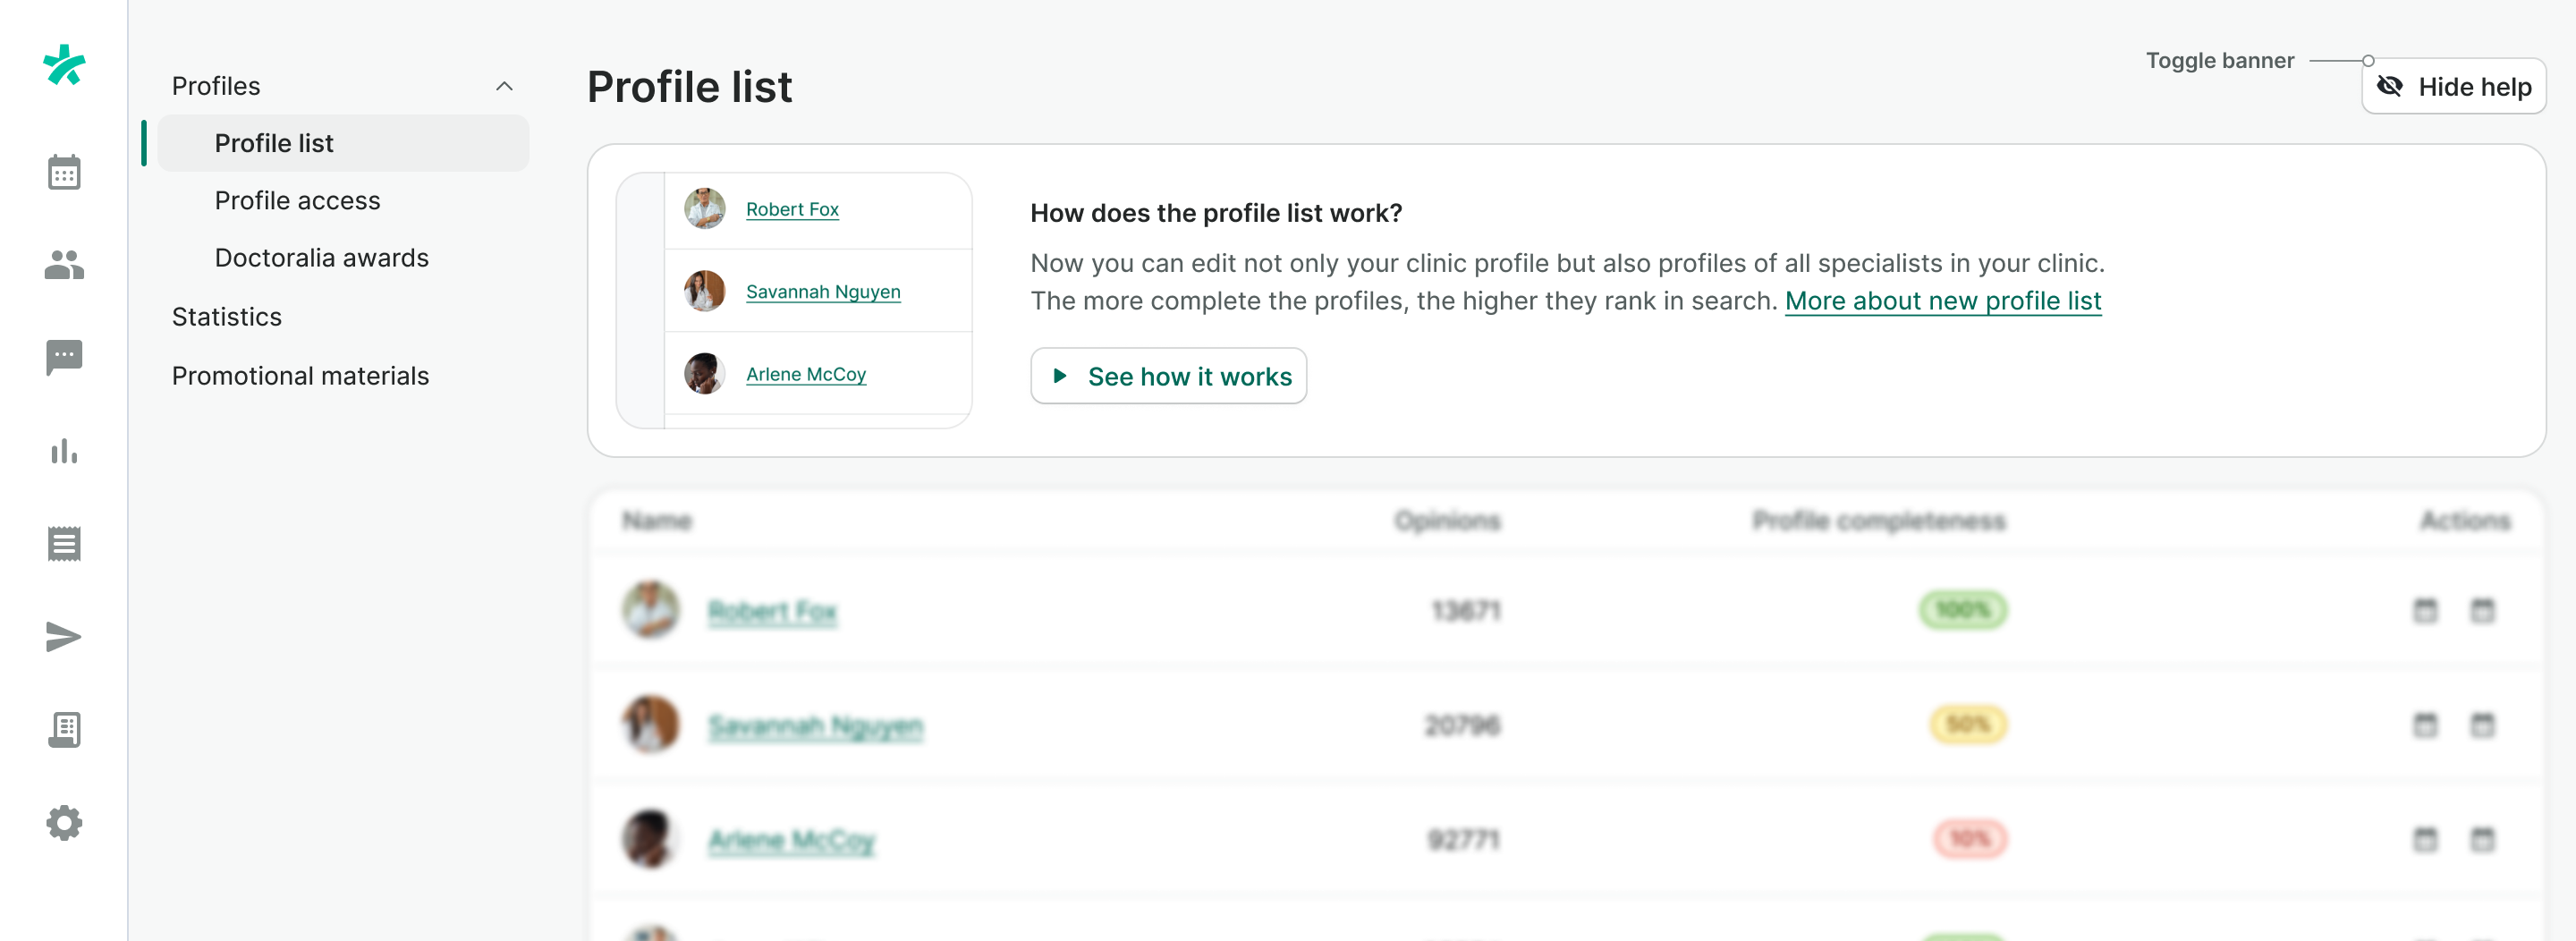
Task: Click Savannah Nguyen link in help banner
Action: pyautogui.click(x=822, y=292)
